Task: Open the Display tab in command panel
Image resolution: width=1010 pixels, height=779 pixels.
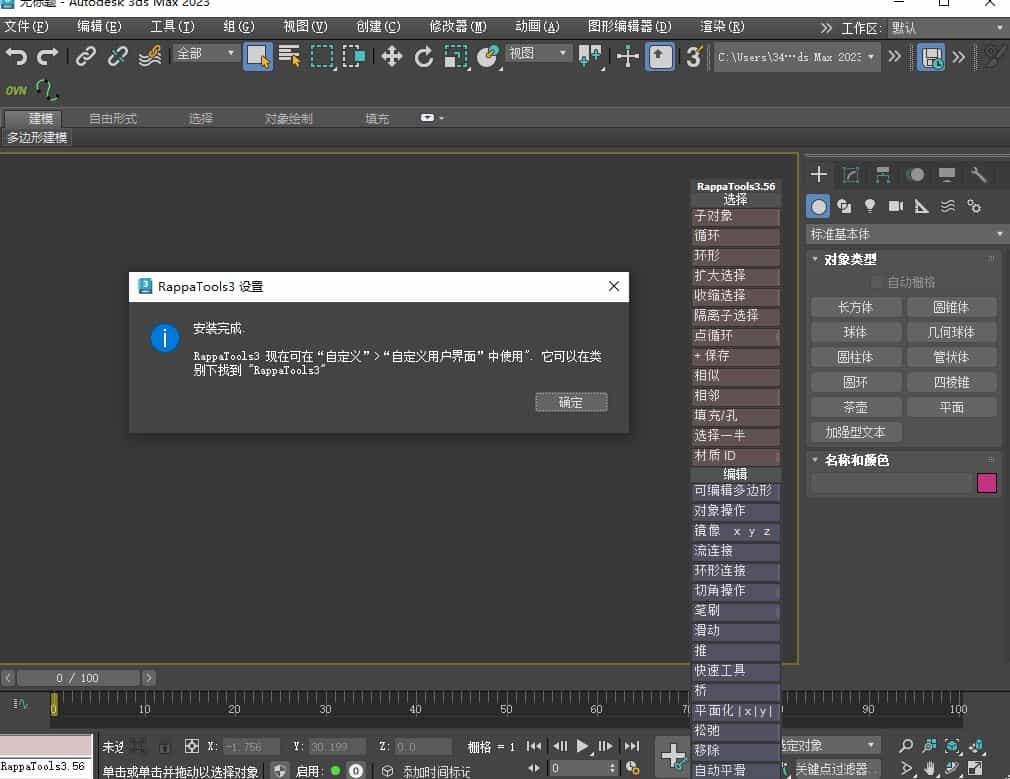Action: (947, 174)
